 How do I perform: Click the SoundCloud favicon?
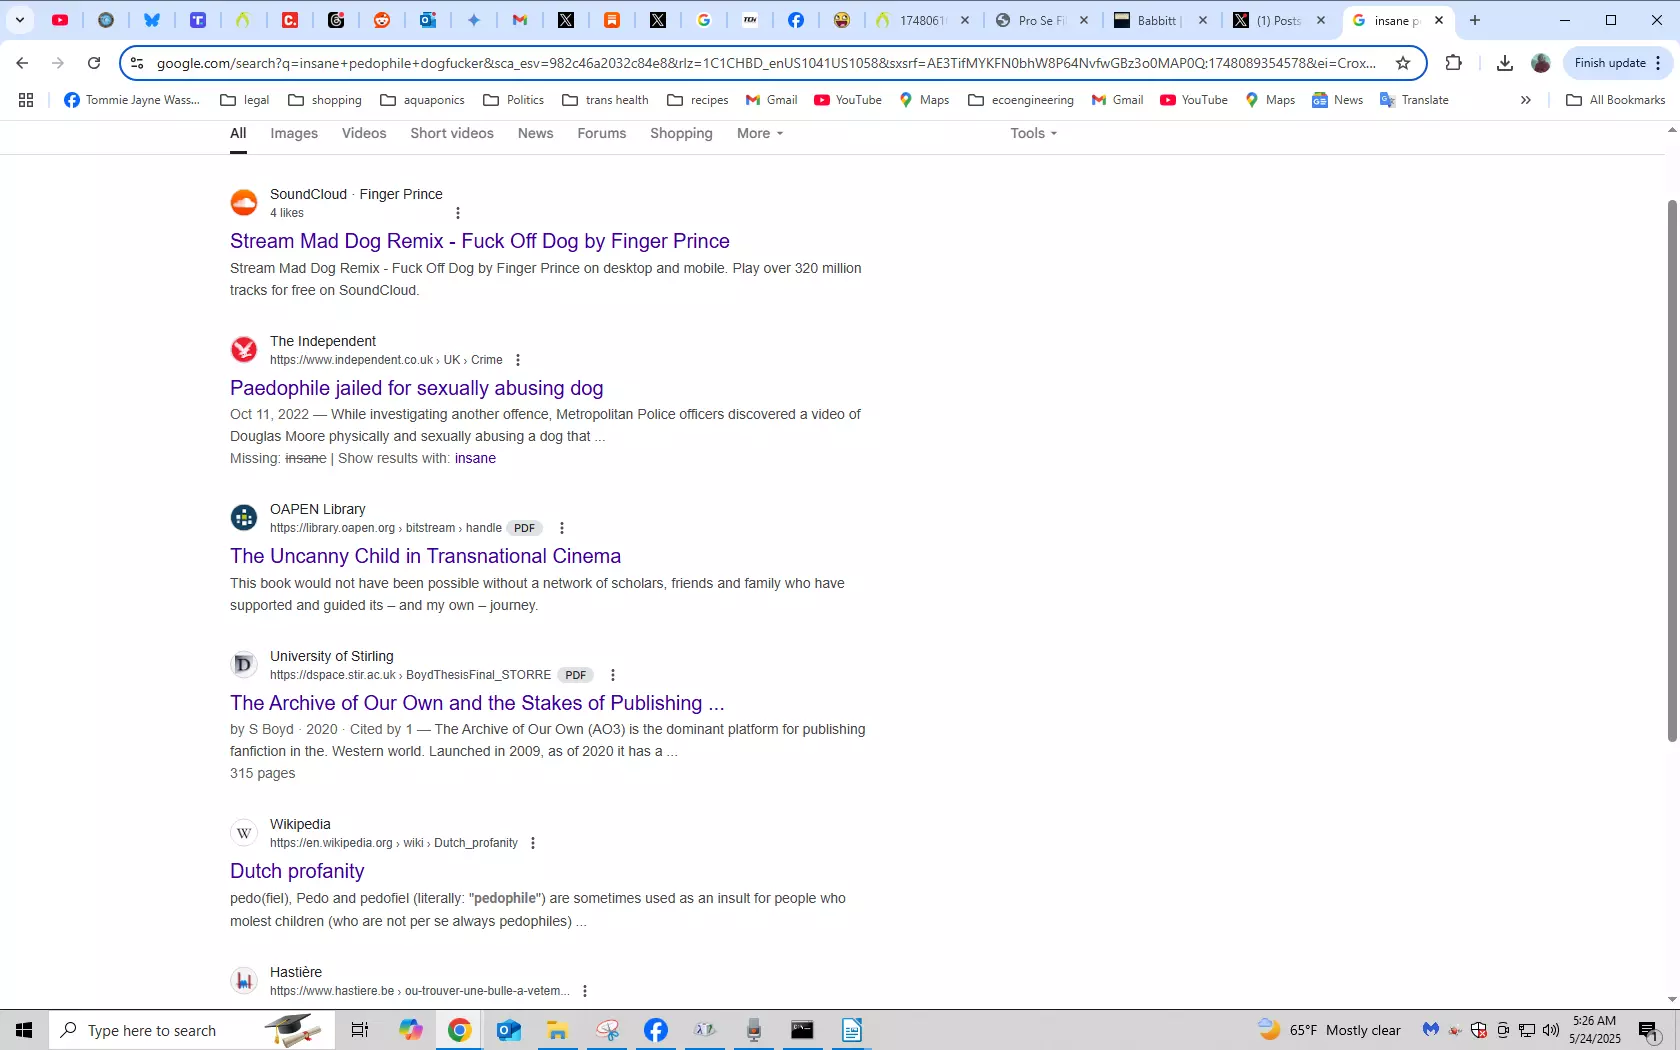point(244,203)
